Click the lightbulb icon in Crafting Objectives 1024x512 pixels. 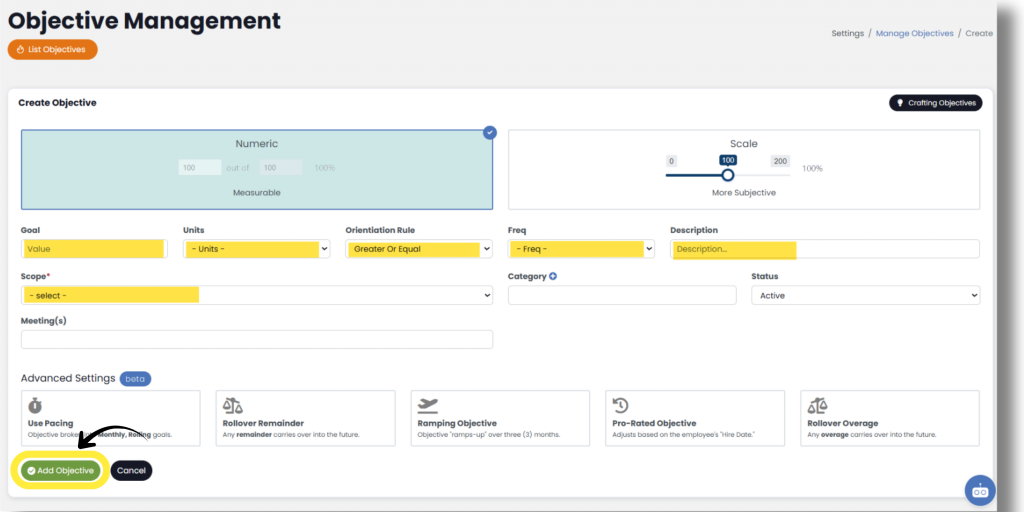(899, 103)
